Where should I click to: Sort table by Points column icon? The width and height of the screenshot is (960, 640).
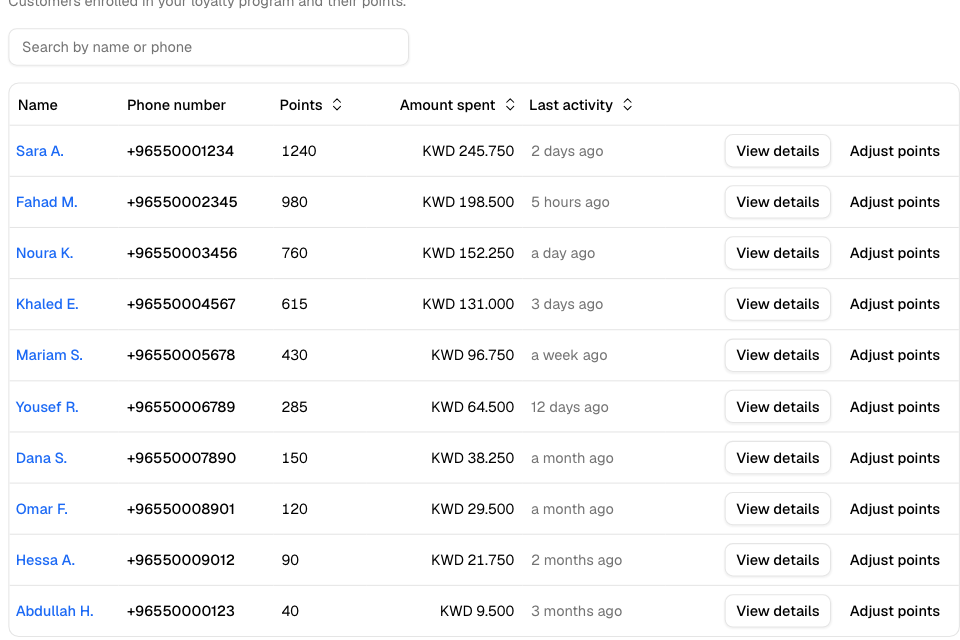click(x=337, y=105)
